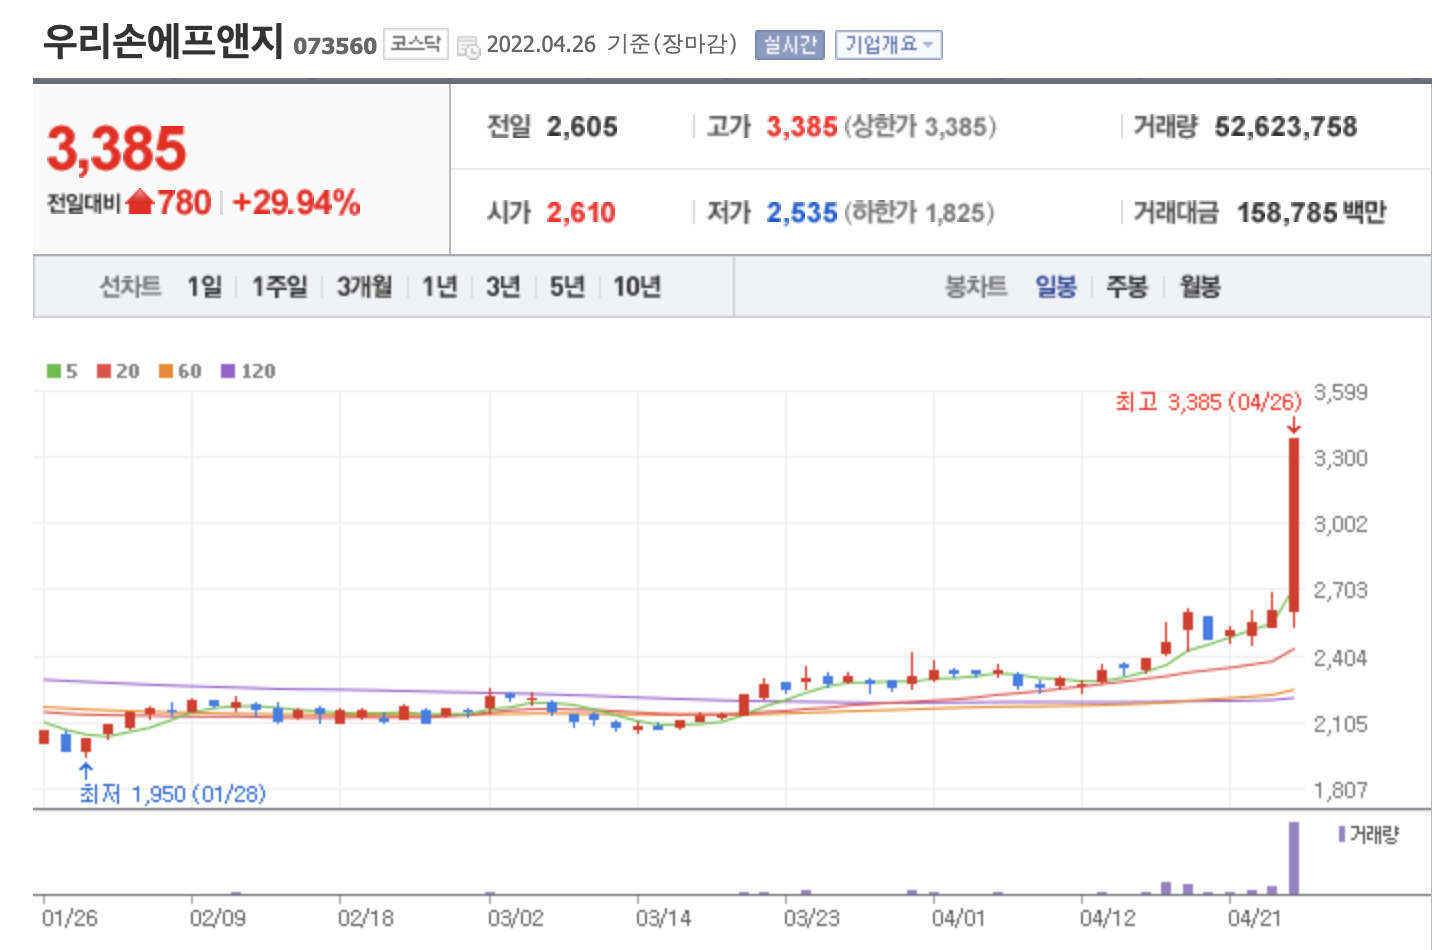Click the trading value 158,785 백만

point(1312,213)
